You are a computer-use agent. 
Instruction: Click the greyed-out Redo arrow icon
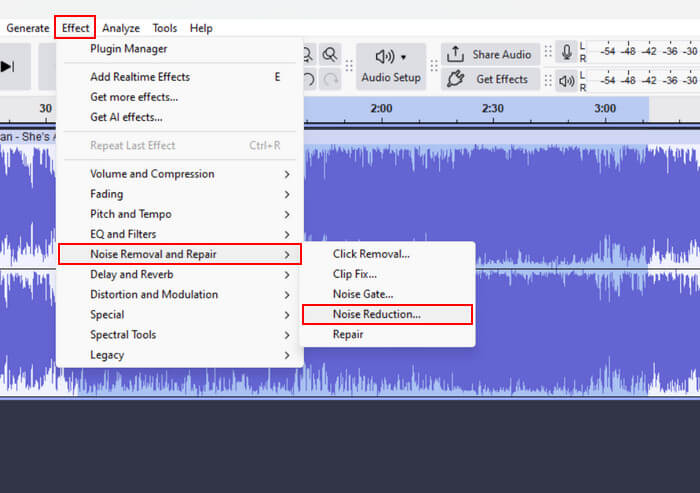[330, 79]
